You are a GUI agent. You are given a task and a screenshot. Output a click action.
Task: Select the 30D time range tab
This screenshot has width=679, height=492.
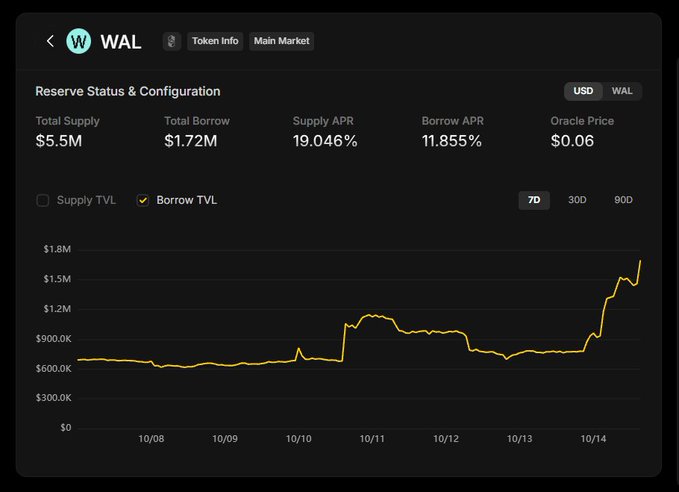click(x=577, y=200)
